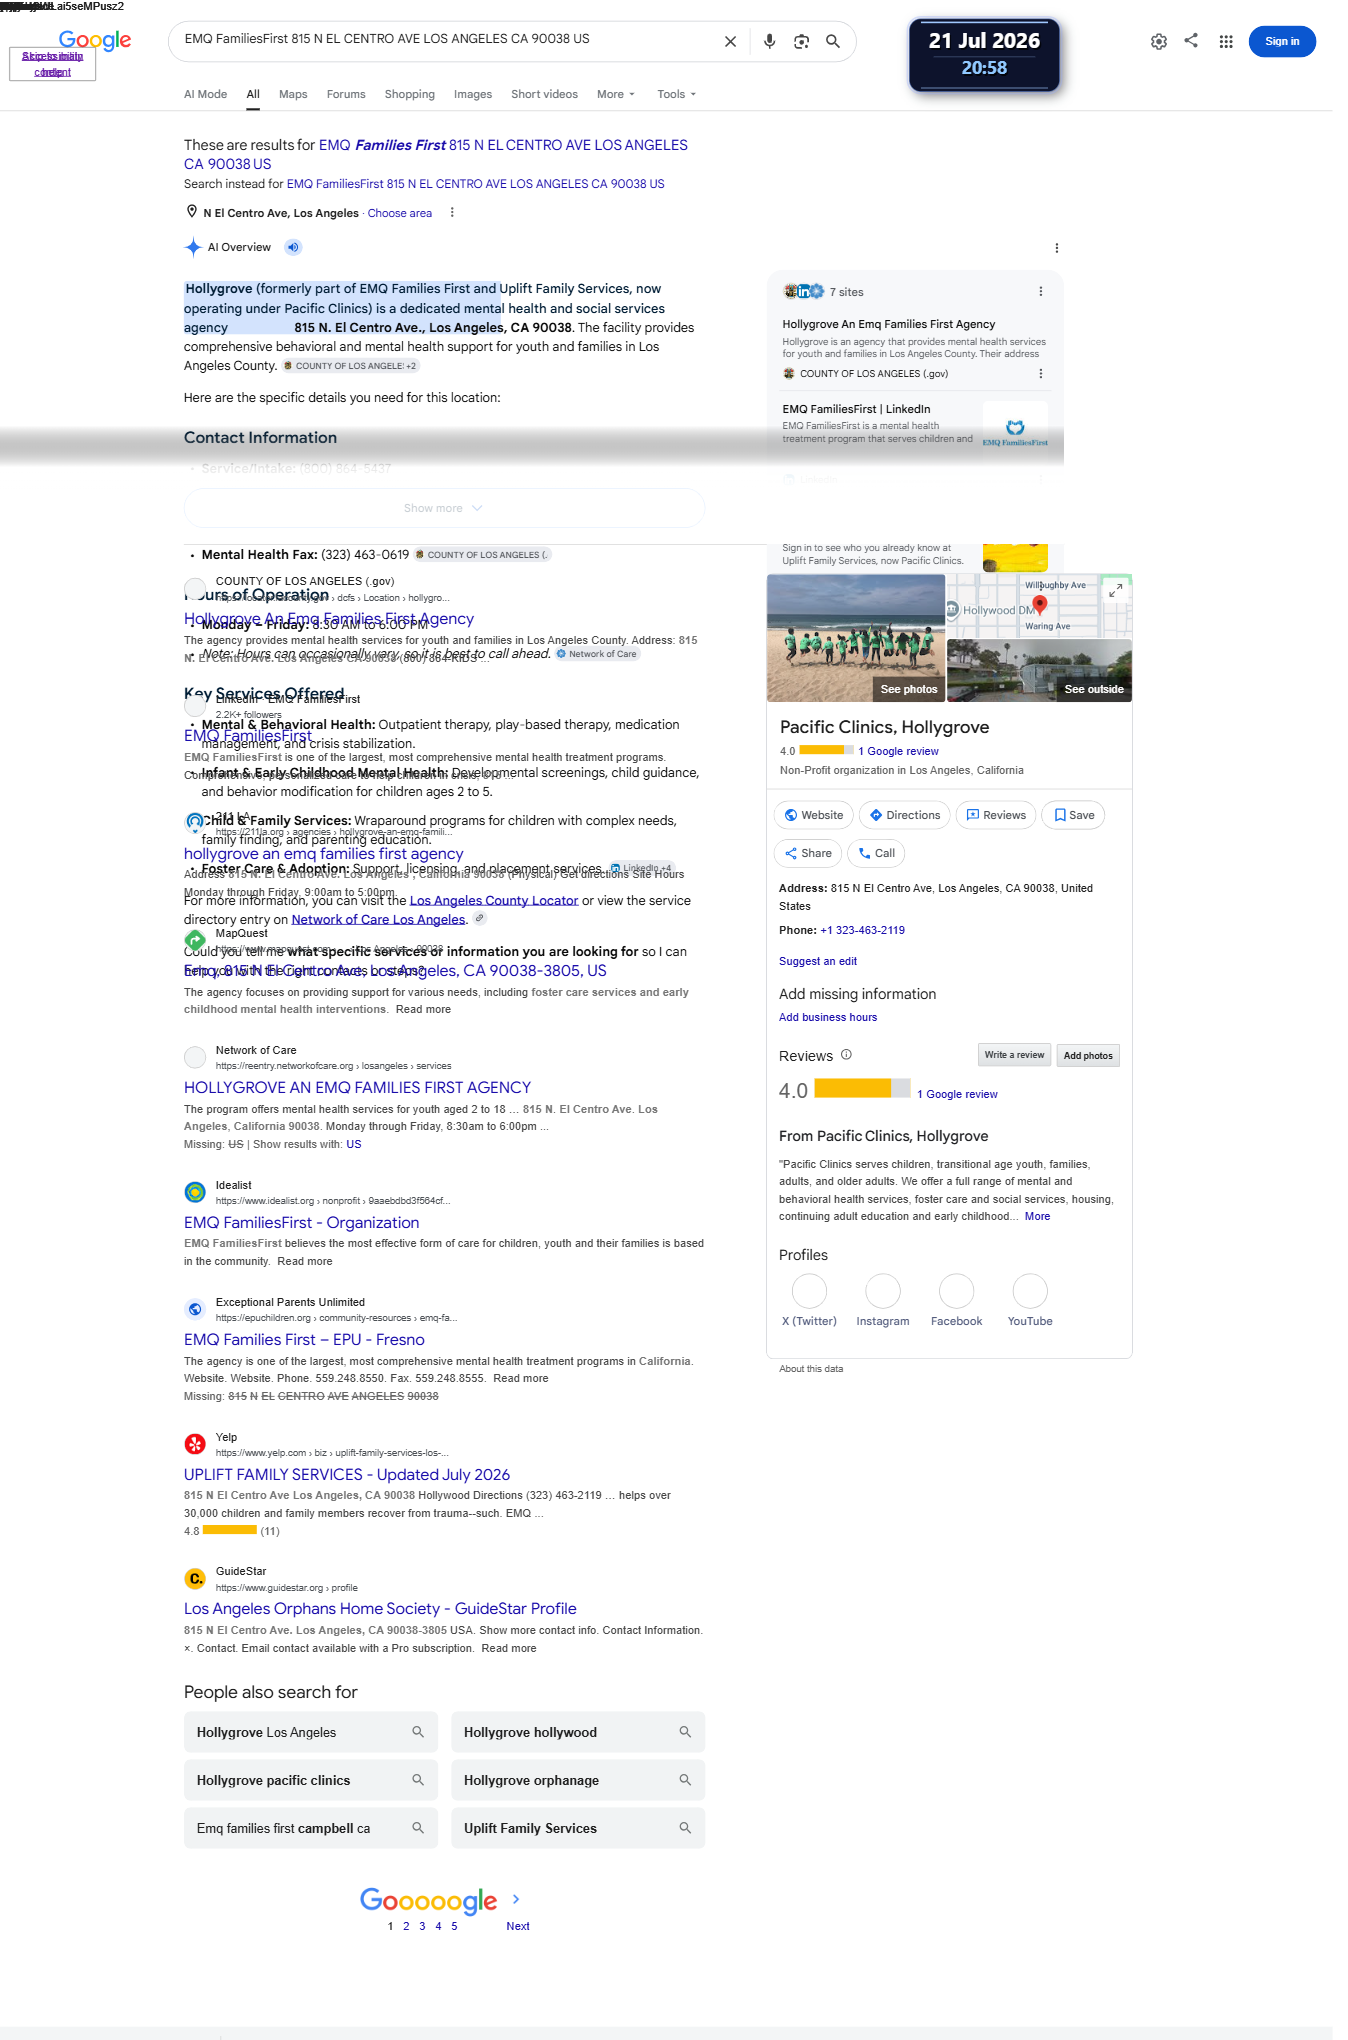1348x2040 pixels.
Task: Open HOLLYGROVE AN EMQ FAMILIES FIRST AGENCY result
Action: coord(357,1087)
